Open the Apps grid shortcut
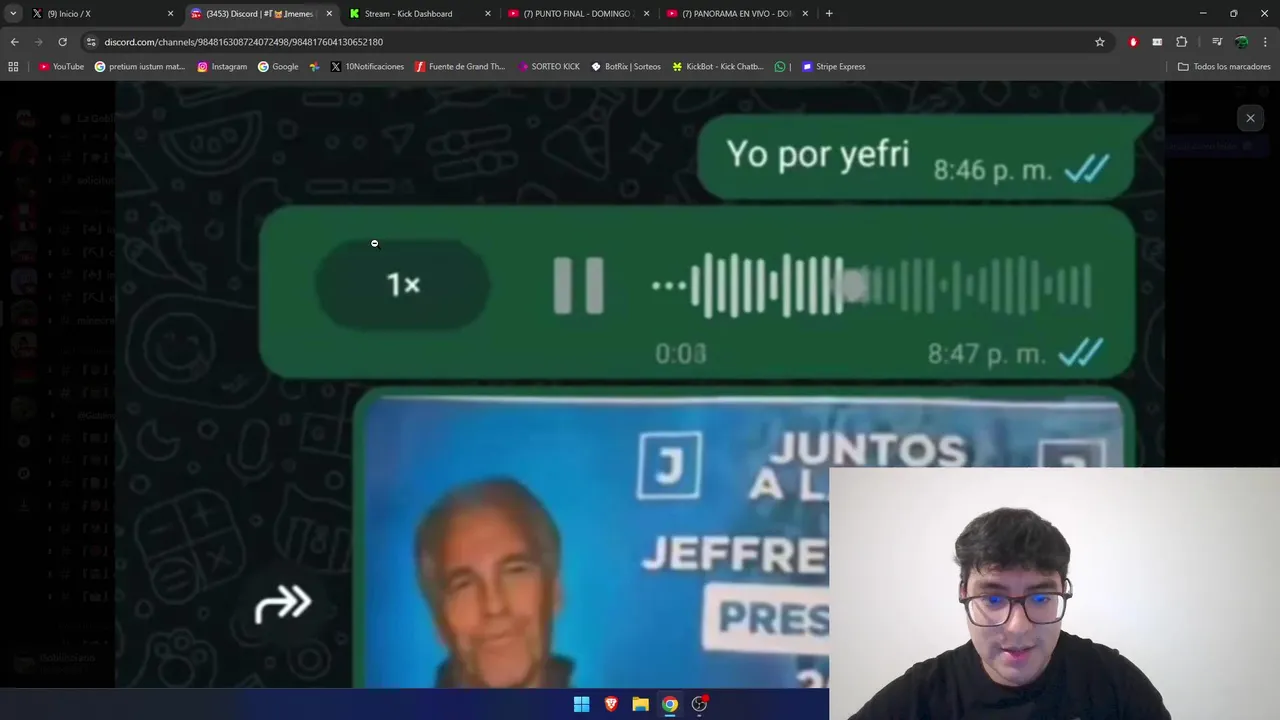The height and width of the screenshot is (720, 1280). click(13, 67)
